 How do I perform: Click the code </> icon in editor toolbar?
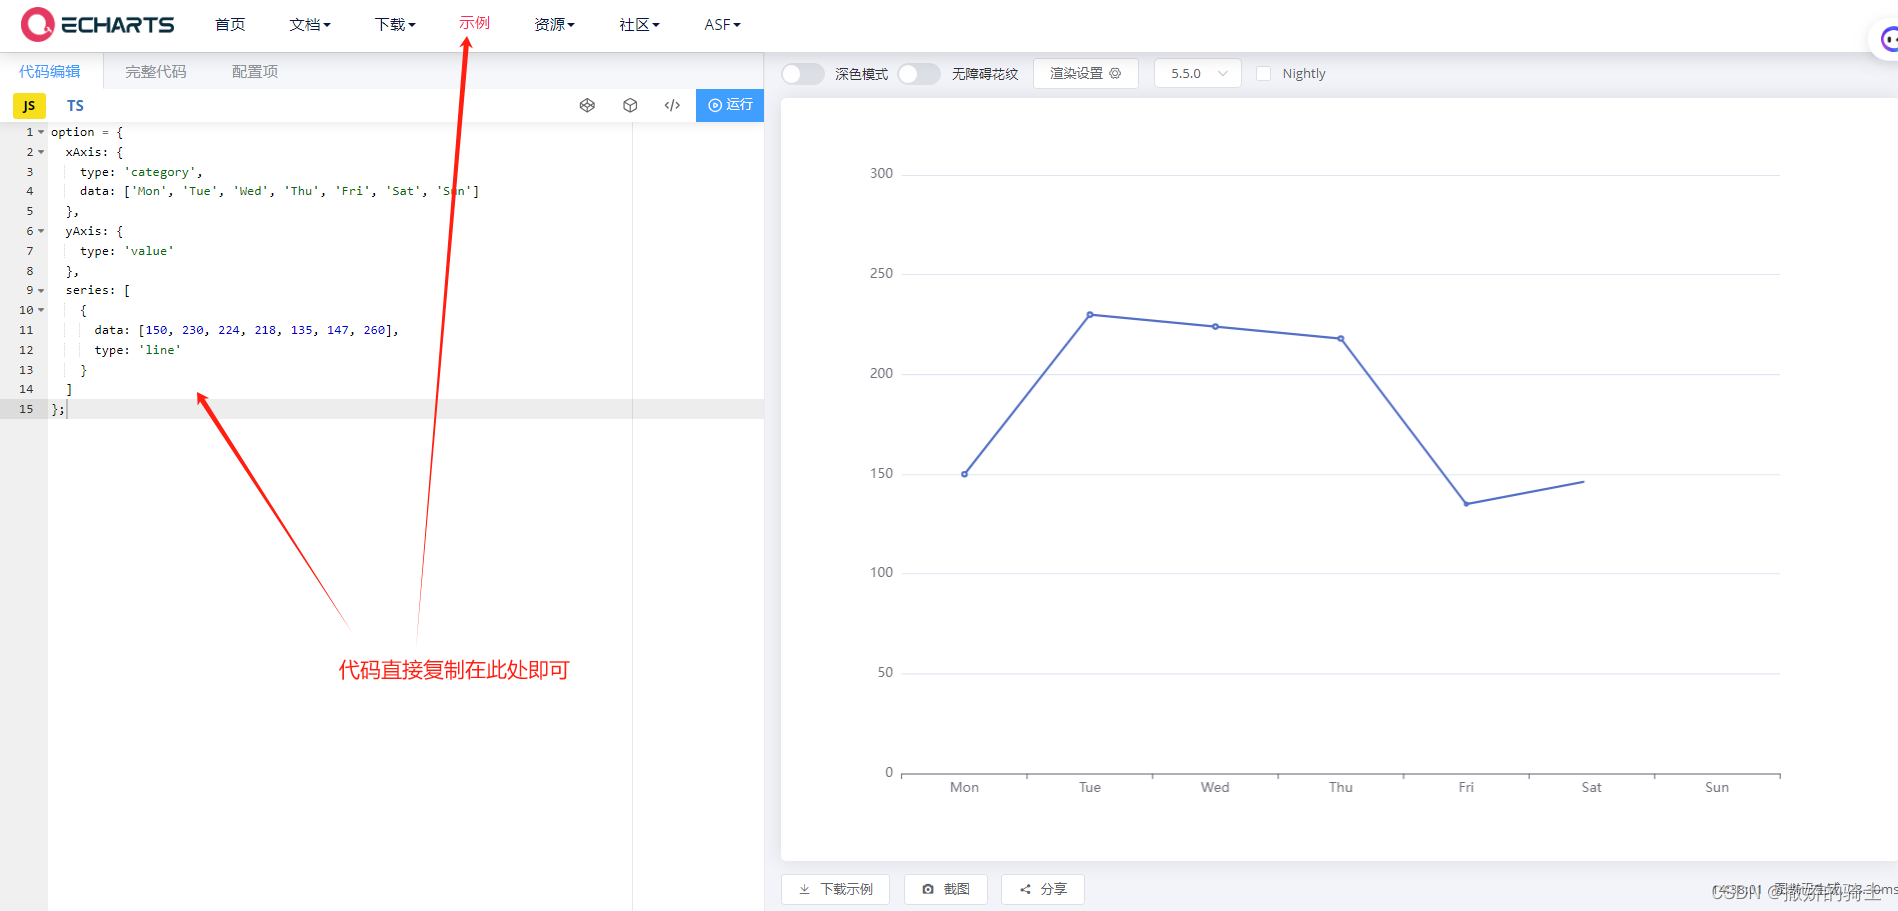point(671,105)
